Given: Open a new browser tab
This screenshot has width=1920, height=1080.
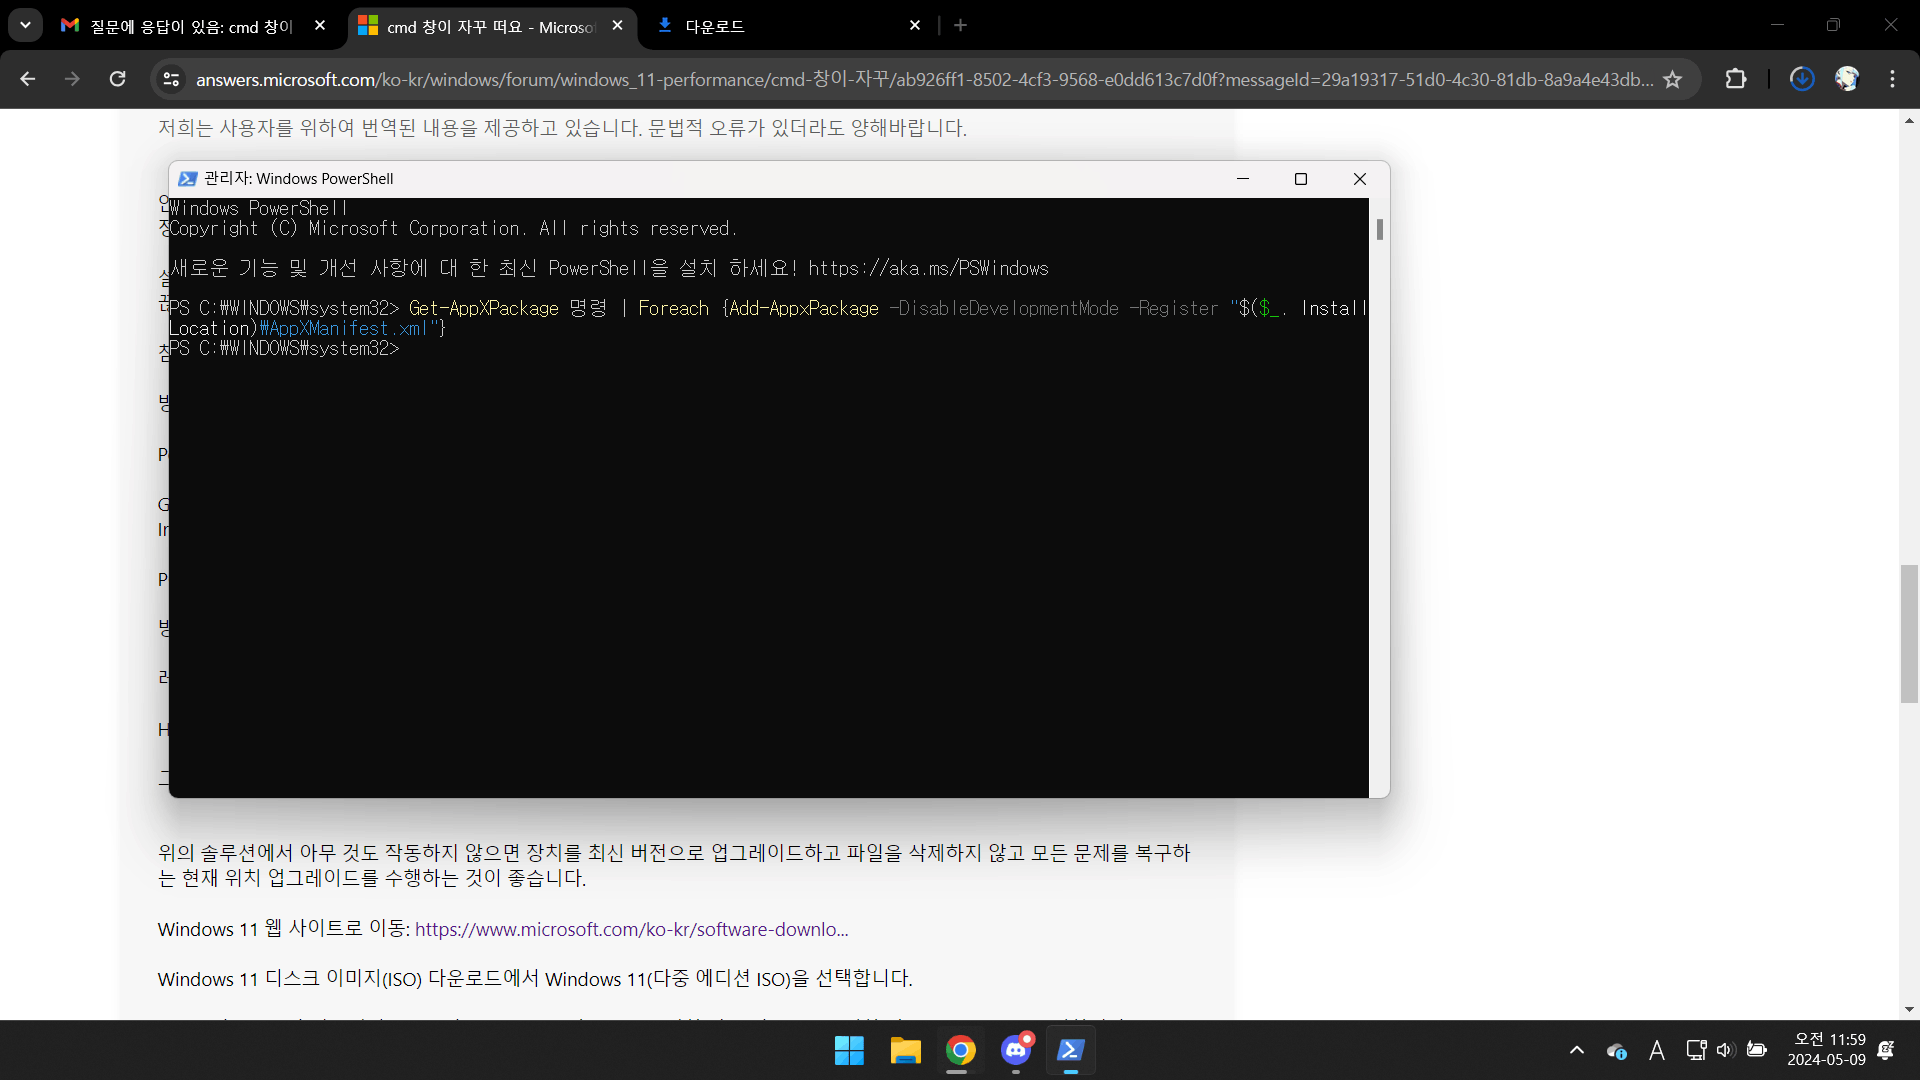Looking at the screenshot, I should [960, 25].
